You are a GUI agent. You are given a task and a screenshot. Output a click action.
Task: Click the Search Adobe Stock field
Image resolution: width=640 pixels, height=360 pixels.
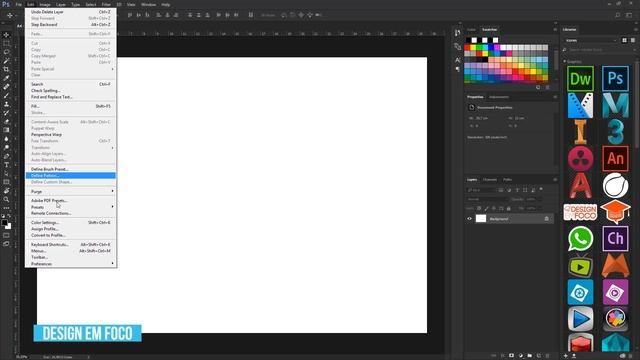pos(599,50)
